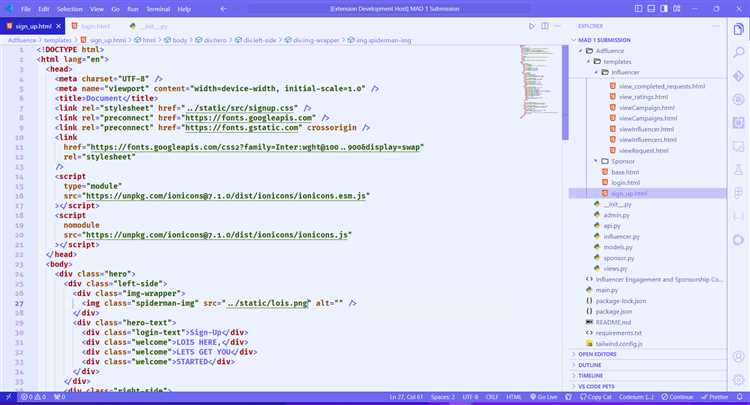Open the Manage gear icon
This screenshot has height=405, width=750.
pyautogui.click(x=739, y=380)
